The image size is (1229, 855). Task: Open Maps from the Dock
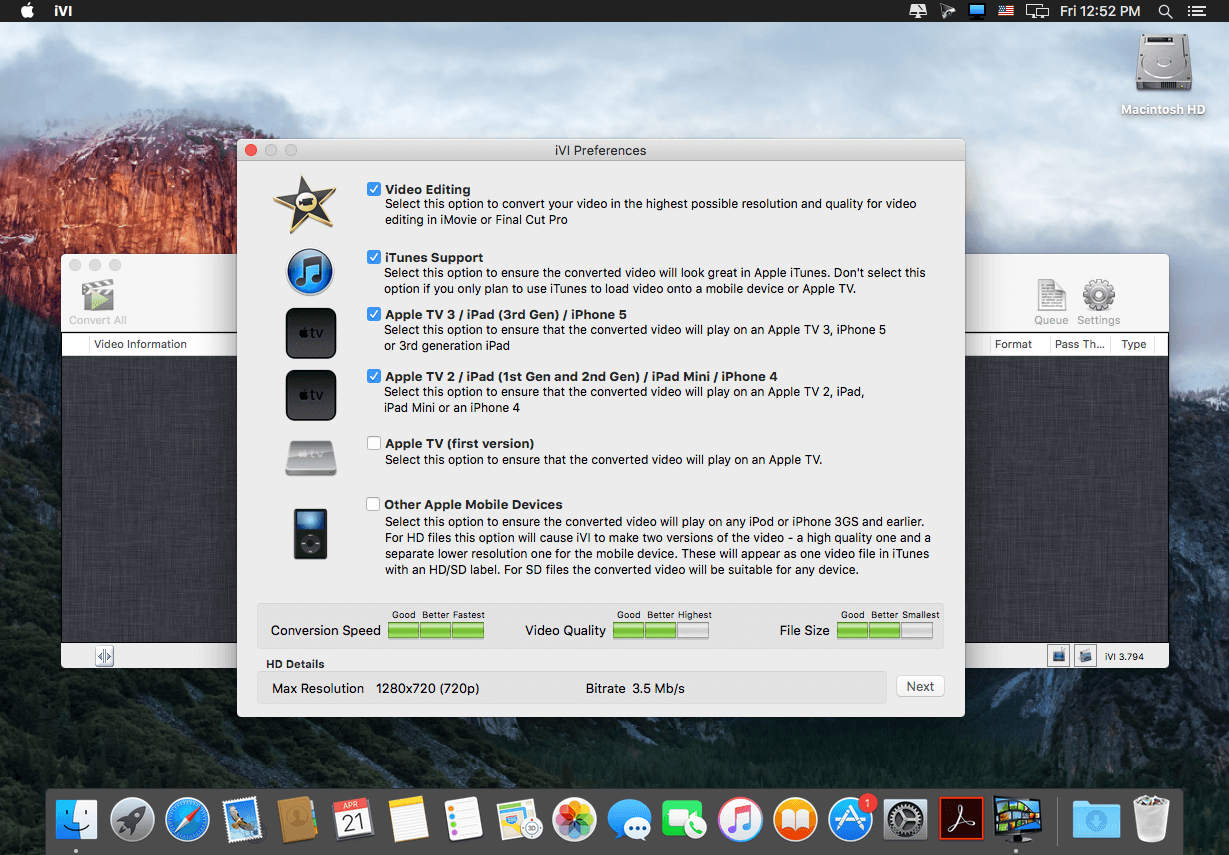click(x=519, y=820)
